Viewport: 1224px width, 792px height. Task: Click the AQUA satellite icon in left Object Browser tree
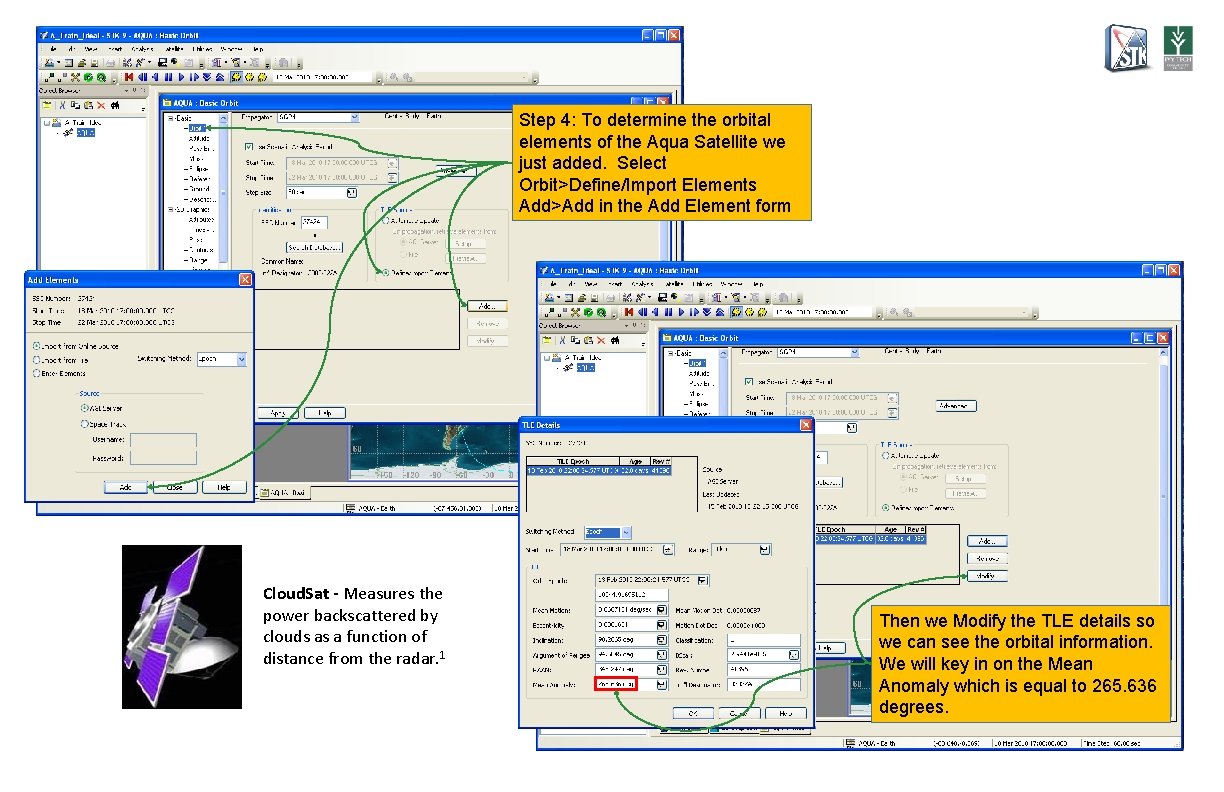(68, 133)
